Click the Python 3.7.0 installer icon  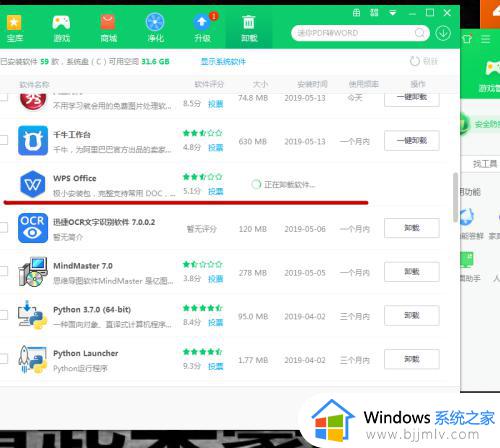[33, 315]
